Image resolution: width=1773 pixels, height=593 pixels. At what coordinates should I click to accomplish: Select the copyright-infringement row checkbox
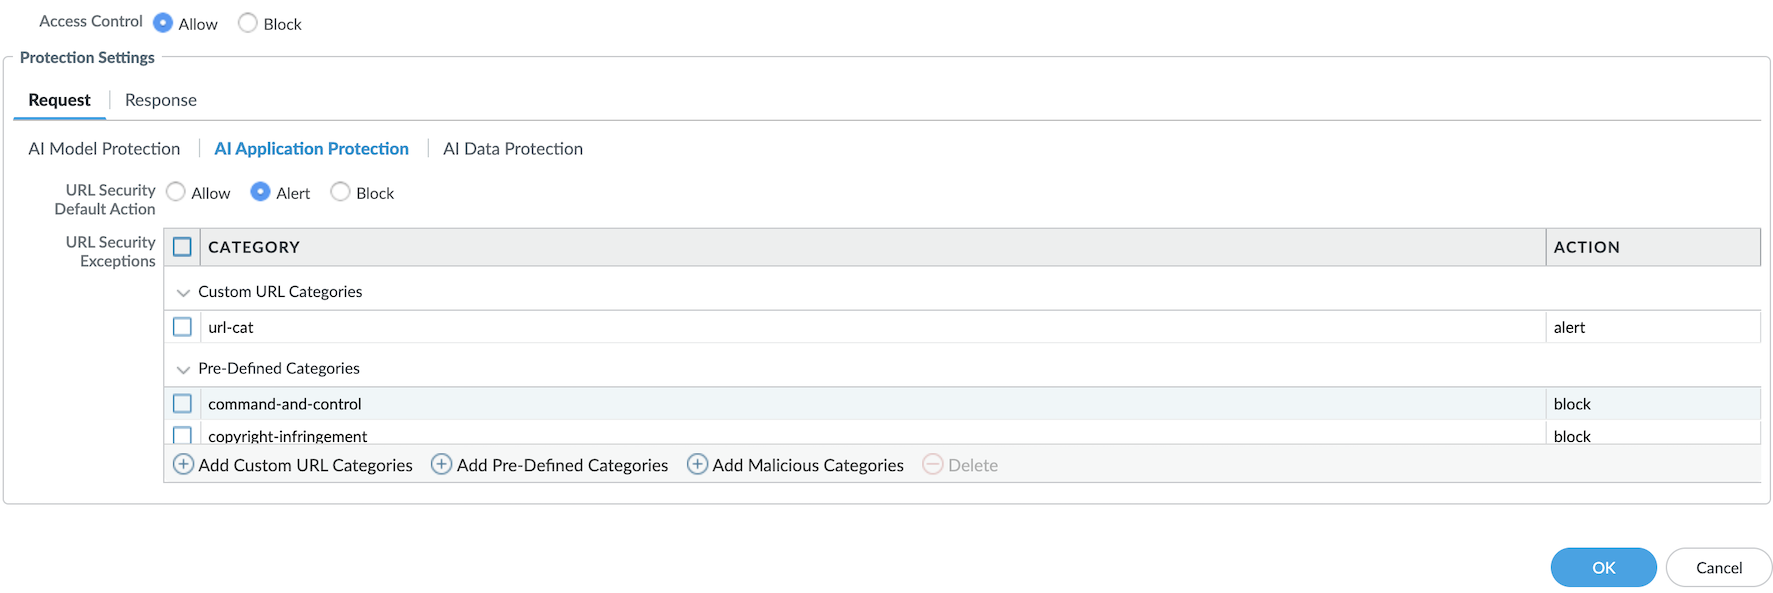pyautogui.click(x=182, y=435)
